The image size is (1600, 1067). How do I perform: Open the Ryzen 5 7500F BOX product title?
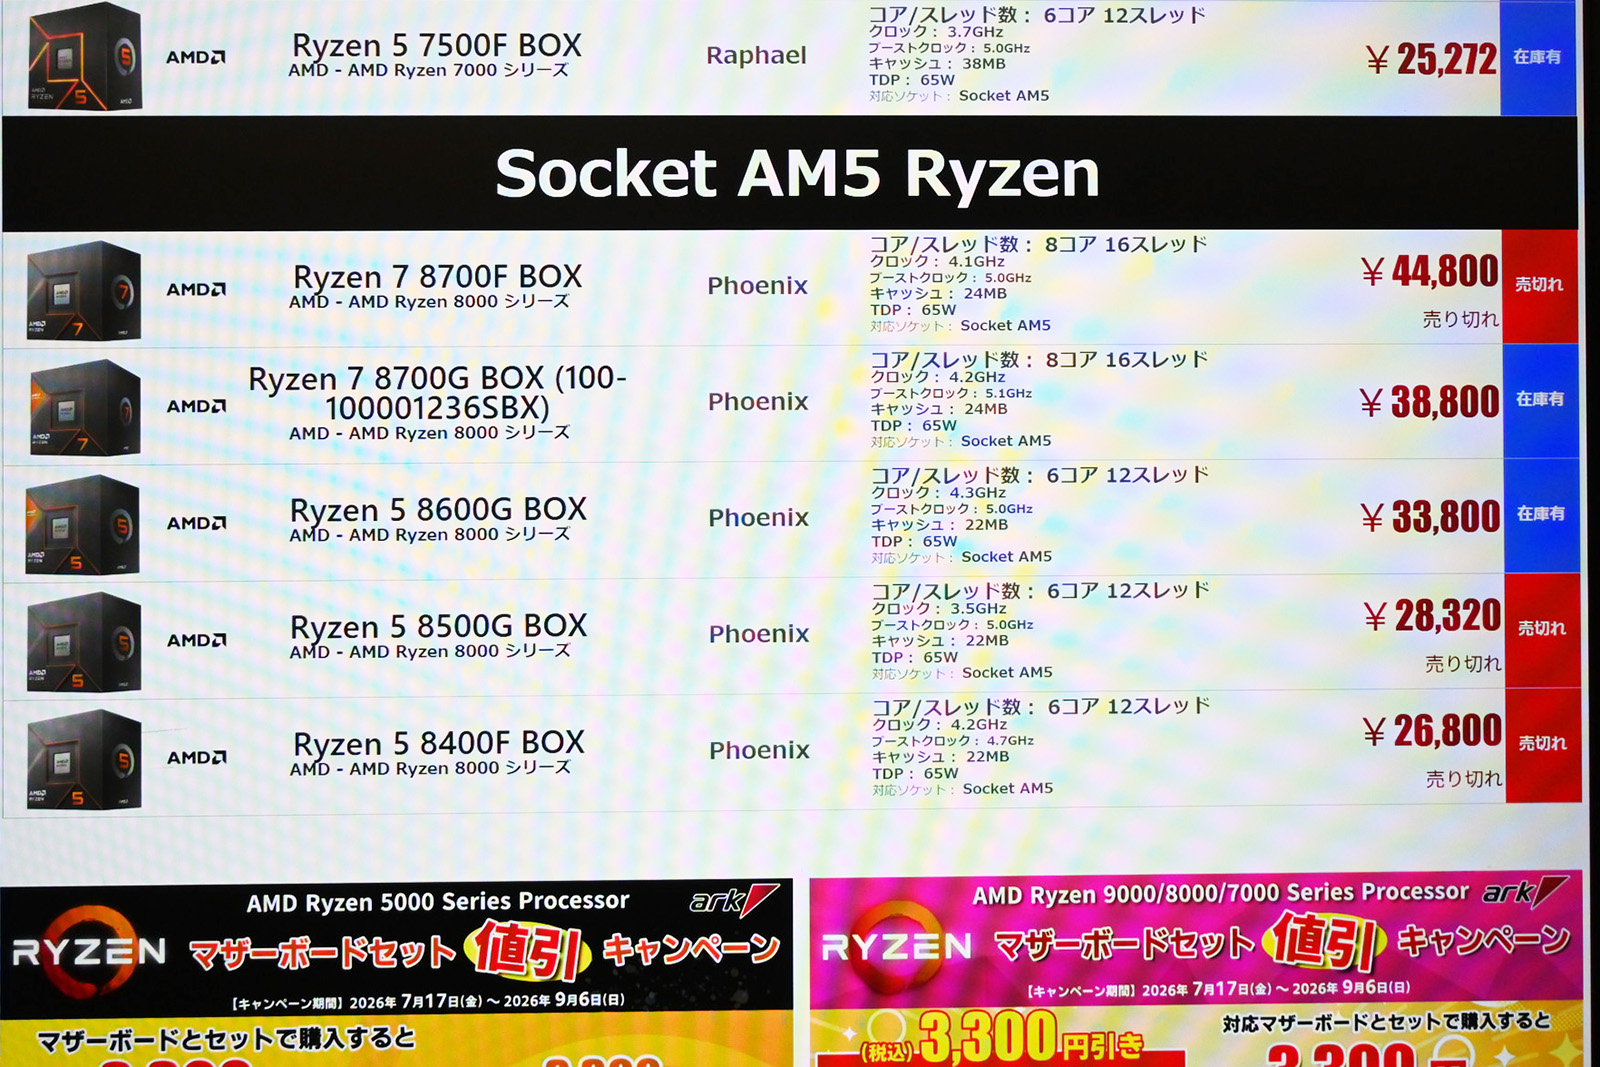coord(437,45)
